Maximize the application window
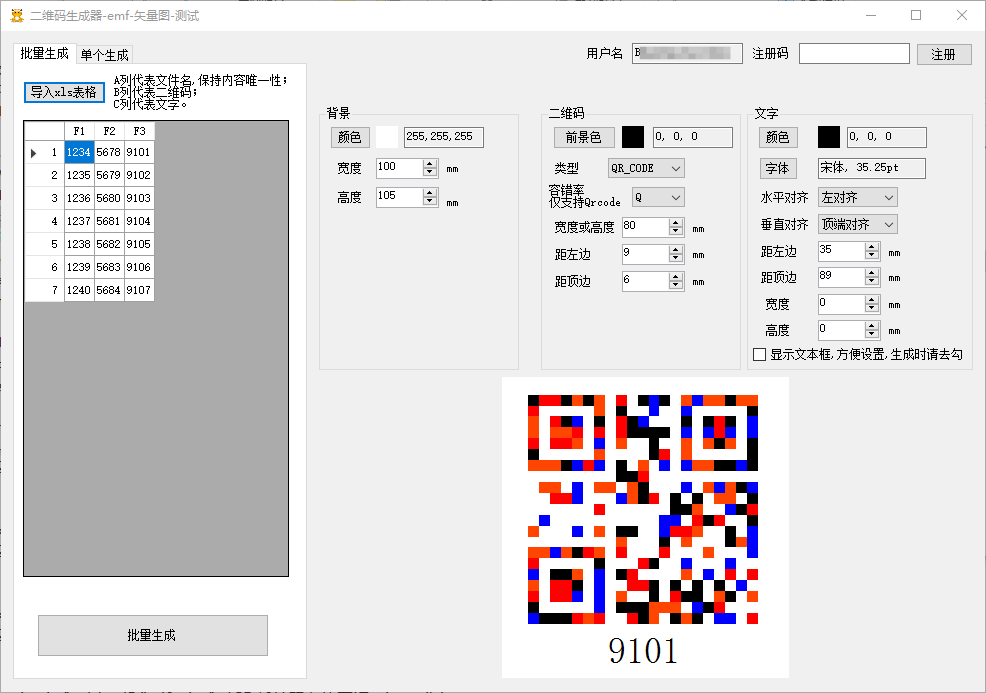Screen dimensions: 986x693 916,15
